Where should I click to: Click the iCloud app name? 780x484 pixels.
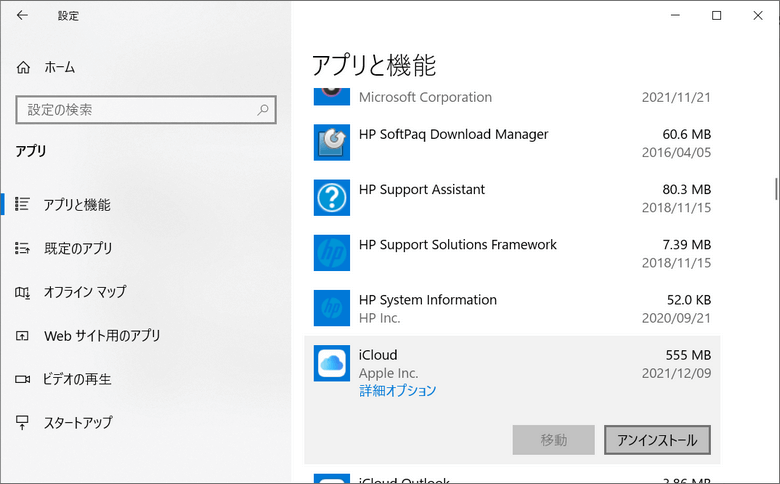(378, 355)
